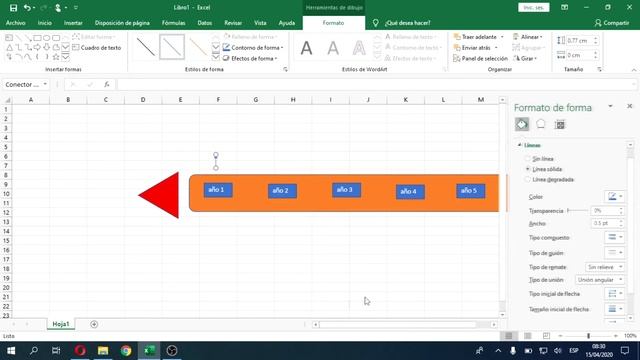The height and width of the screenshot is (360, 640).
Task: Open Tipo de unión dropdown
Action: pyautogui.click(x=600, y=280)
